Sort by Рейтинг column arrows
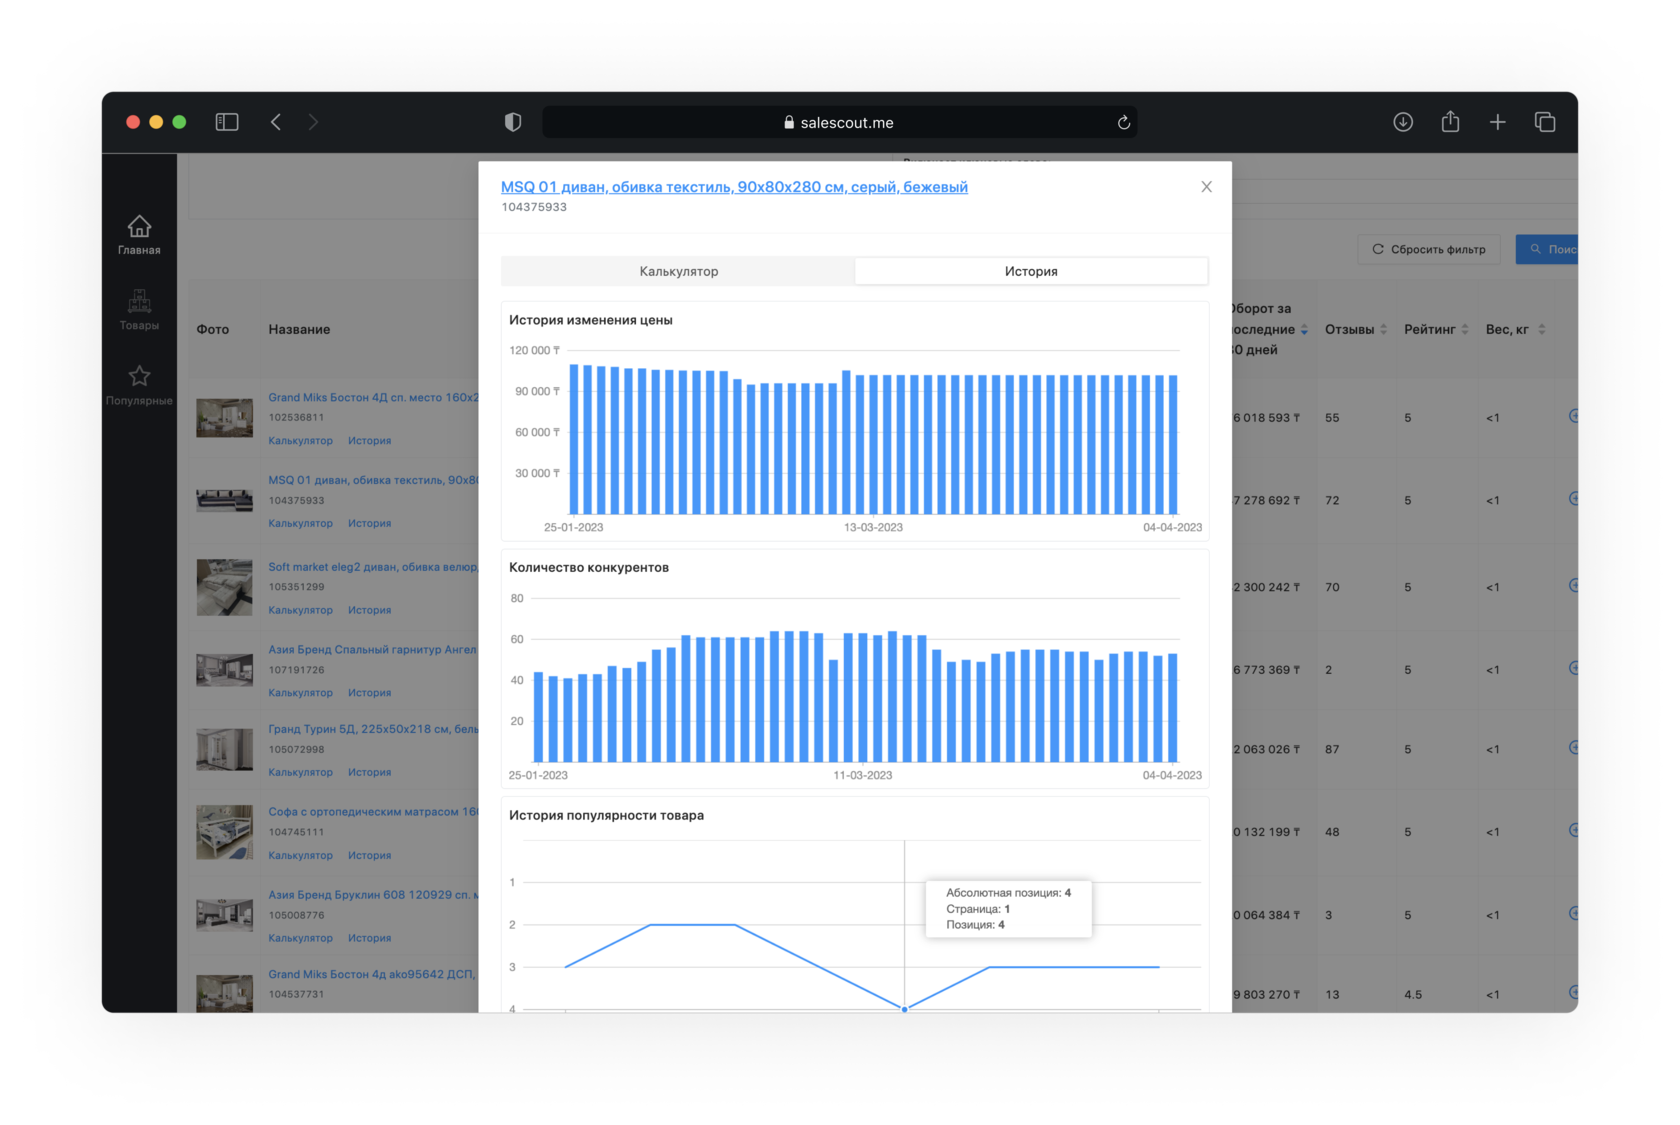The width and height of the screenshot is (1680, 1125). (1465, 329)
